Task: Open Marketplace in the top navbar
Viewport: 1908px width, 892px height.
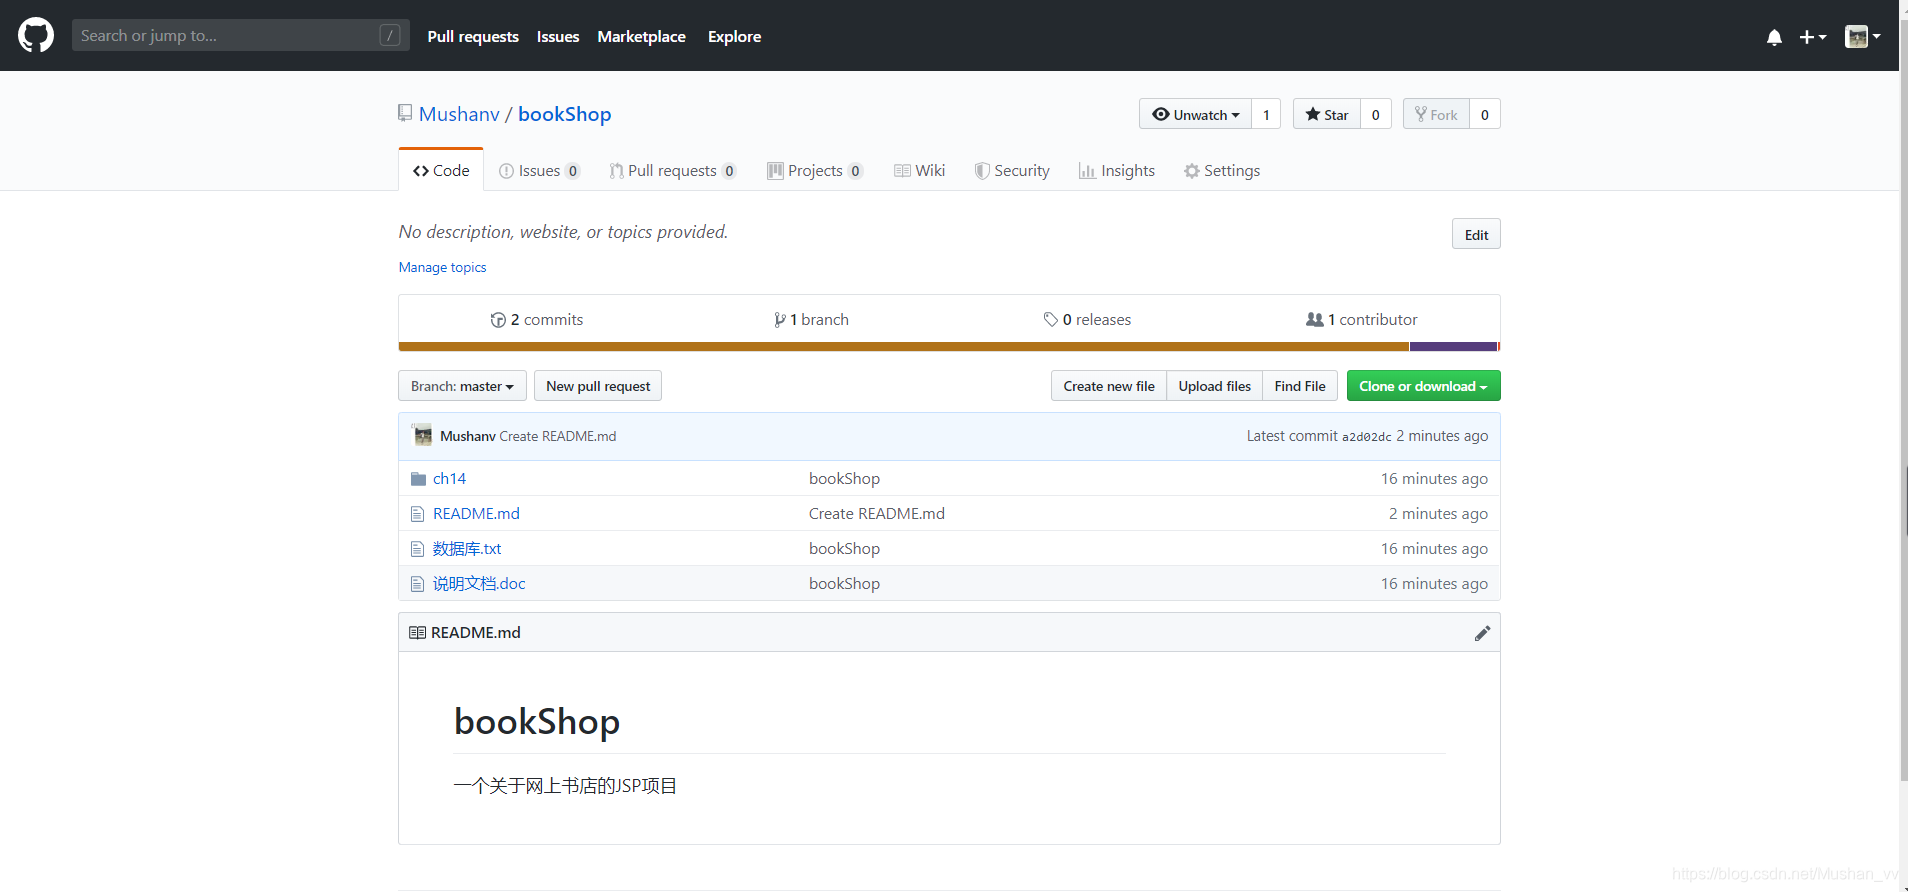Action: (642, 36)
